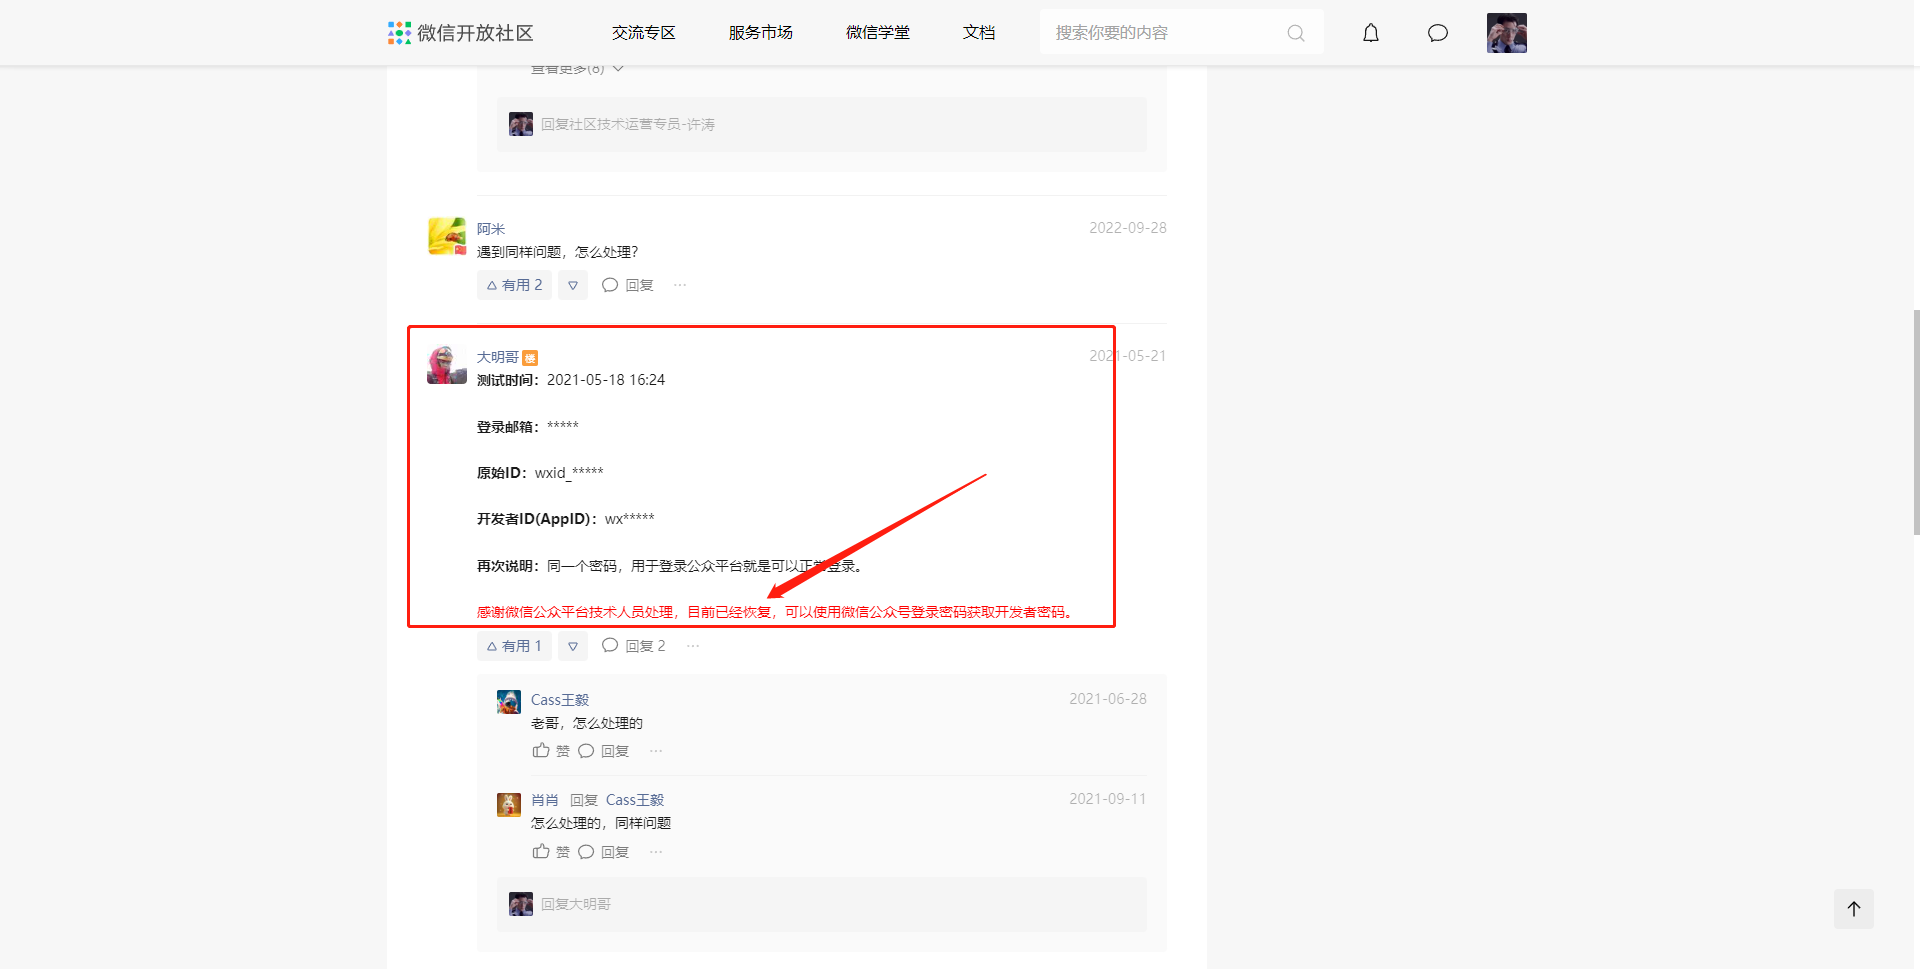Viewport: 1920px width, 969px height.
Task: Open the 交流专区 menu
Action: point(644,33)
